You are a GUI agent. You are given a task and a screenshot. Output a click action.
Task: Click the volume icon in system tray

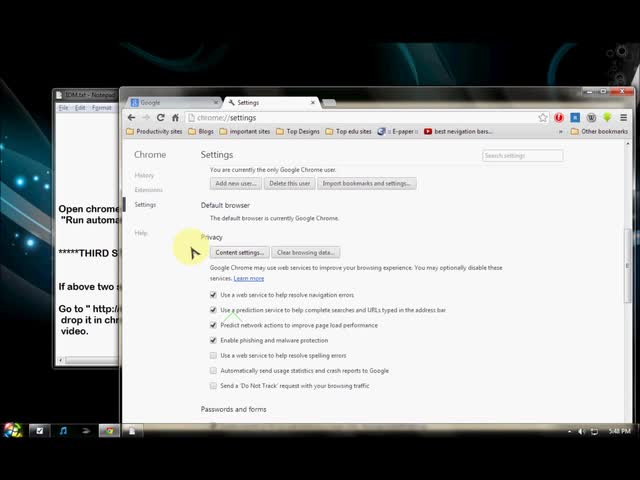click(x=581, y=431)
